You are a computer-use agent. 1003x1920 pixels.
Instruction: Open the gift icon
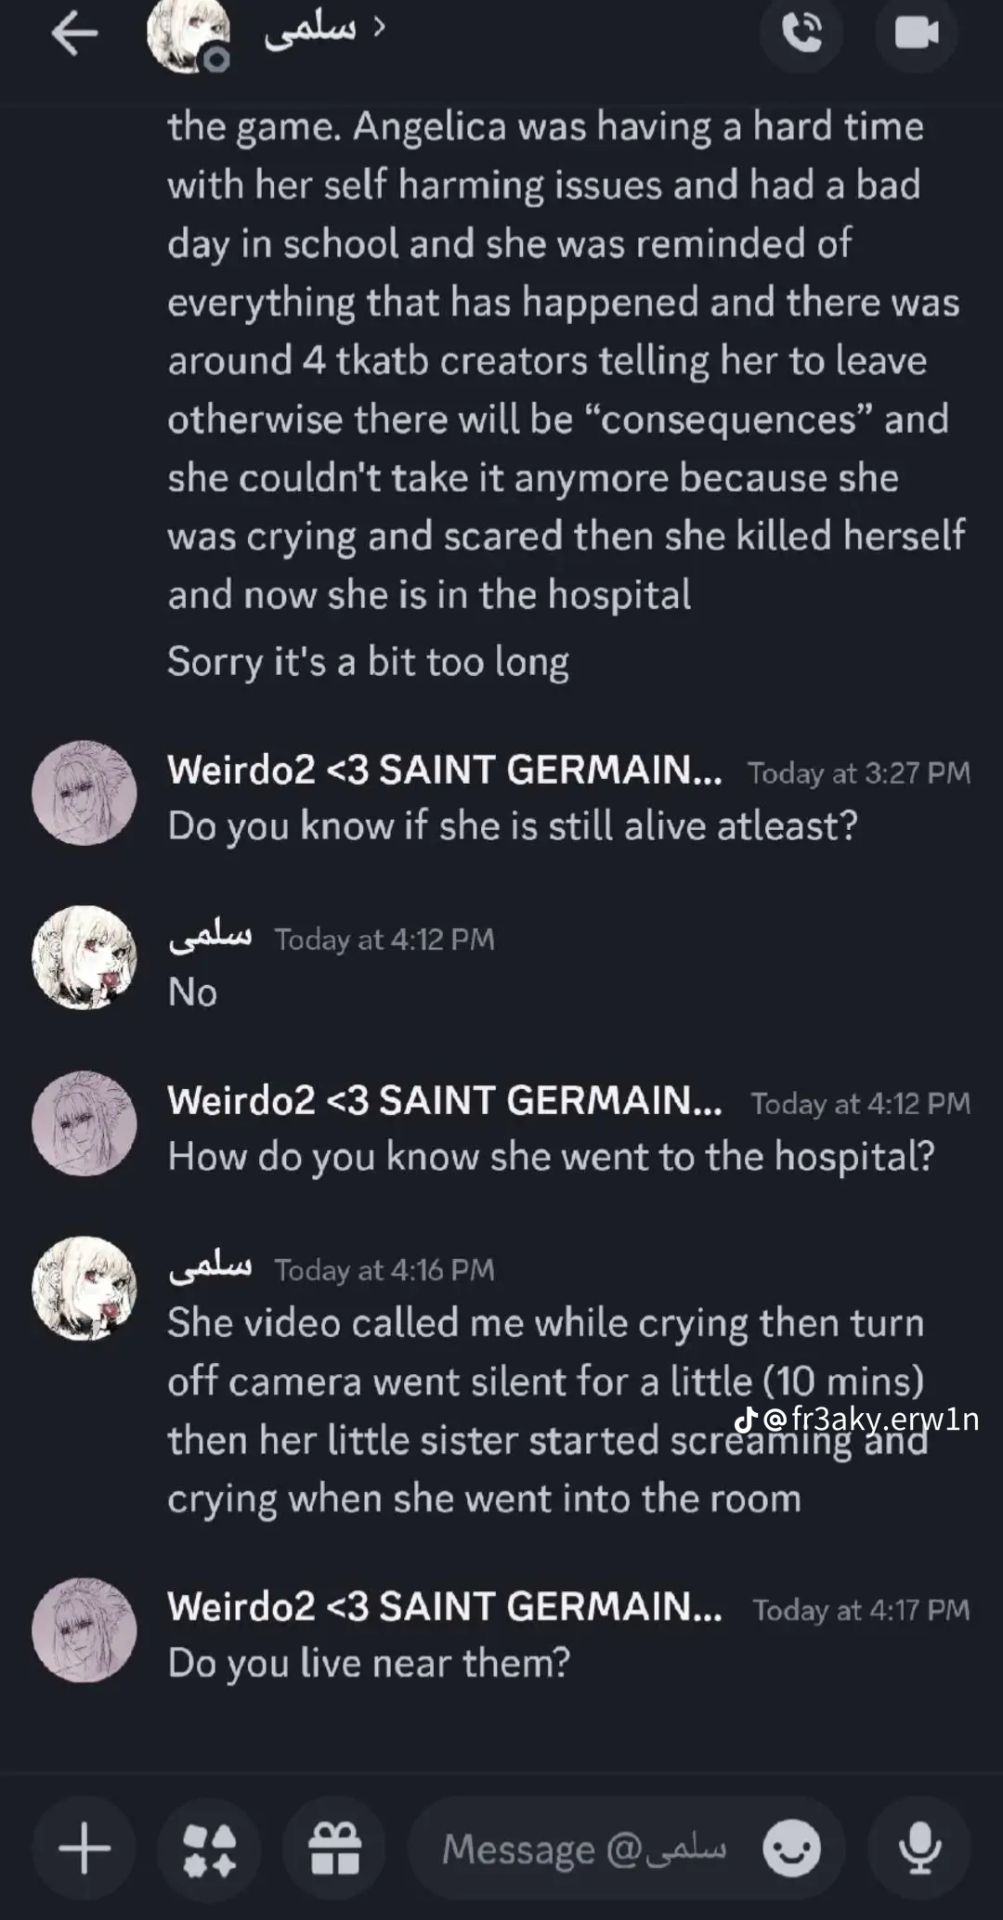tap(334, 1848)
